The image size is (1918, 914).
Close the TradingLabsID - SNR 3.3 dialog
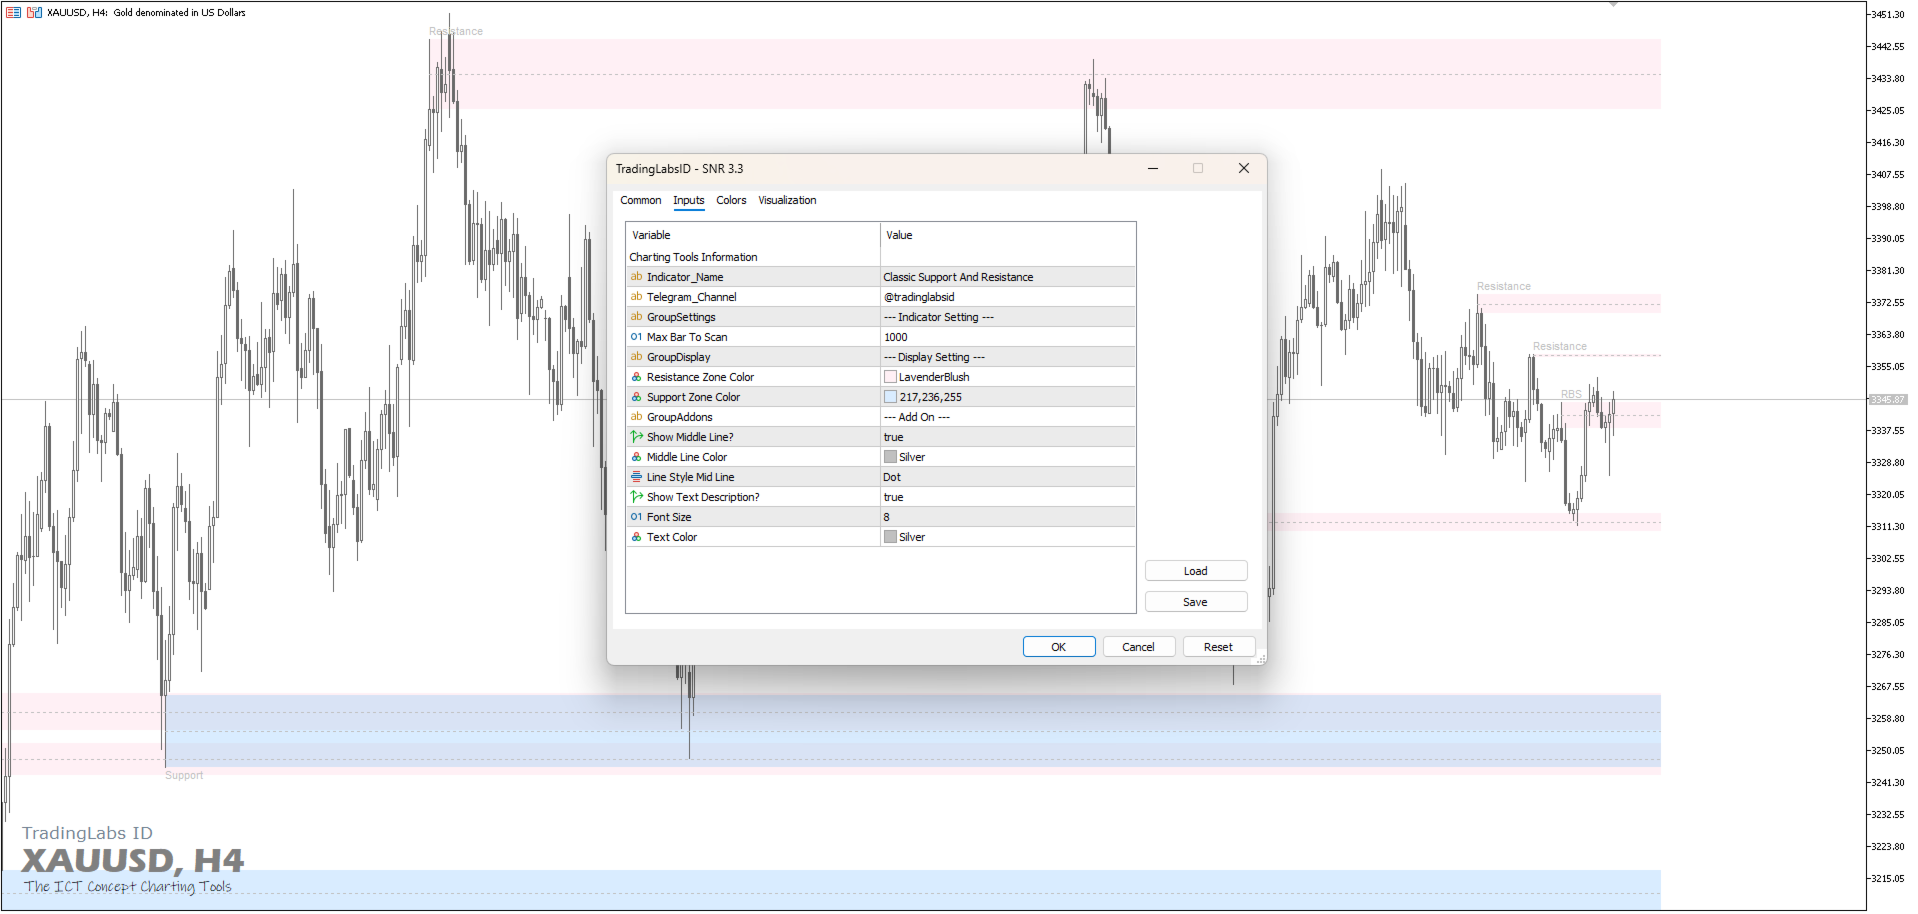click(1244, 168)
